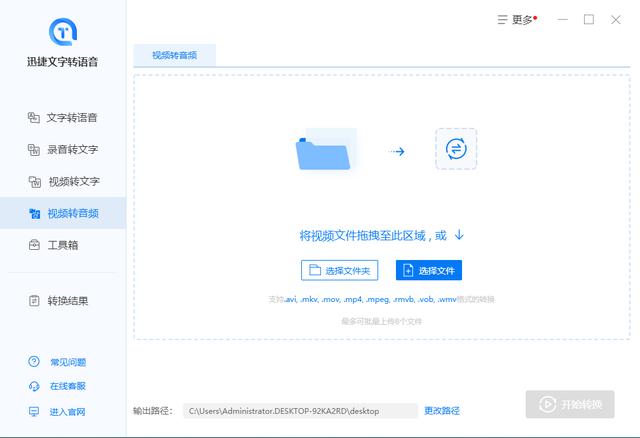This screenshot has height=438, width=640.
Task: Open the 在线客服 link
Action: 68,386
